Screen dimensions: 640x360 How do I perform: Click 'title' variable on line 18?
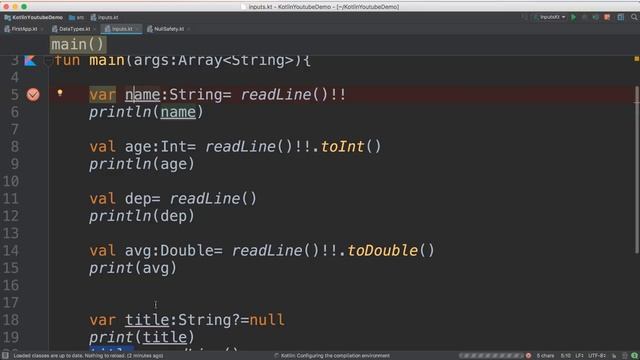point(147,320)
